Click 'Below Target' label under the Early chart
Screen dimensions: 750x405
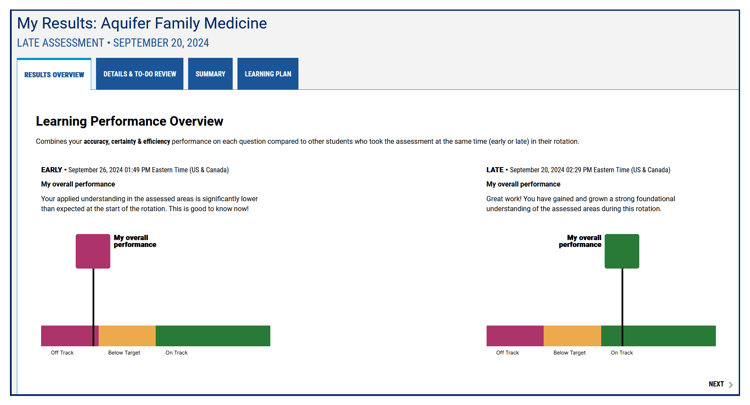[124, 353]
